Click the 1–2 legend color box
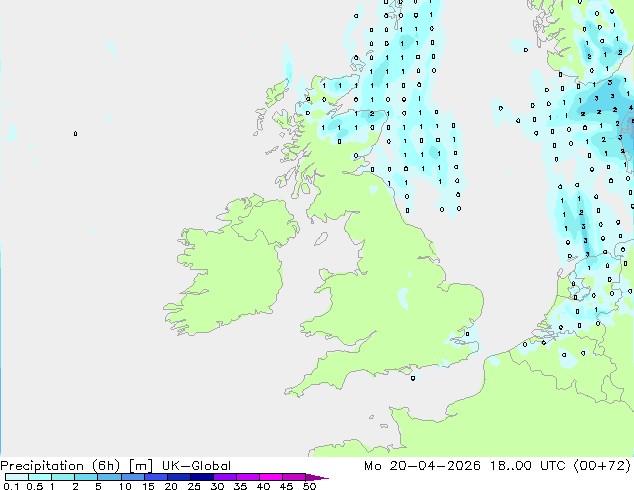The width and height of the screenshot is (634, 490). 63,477
